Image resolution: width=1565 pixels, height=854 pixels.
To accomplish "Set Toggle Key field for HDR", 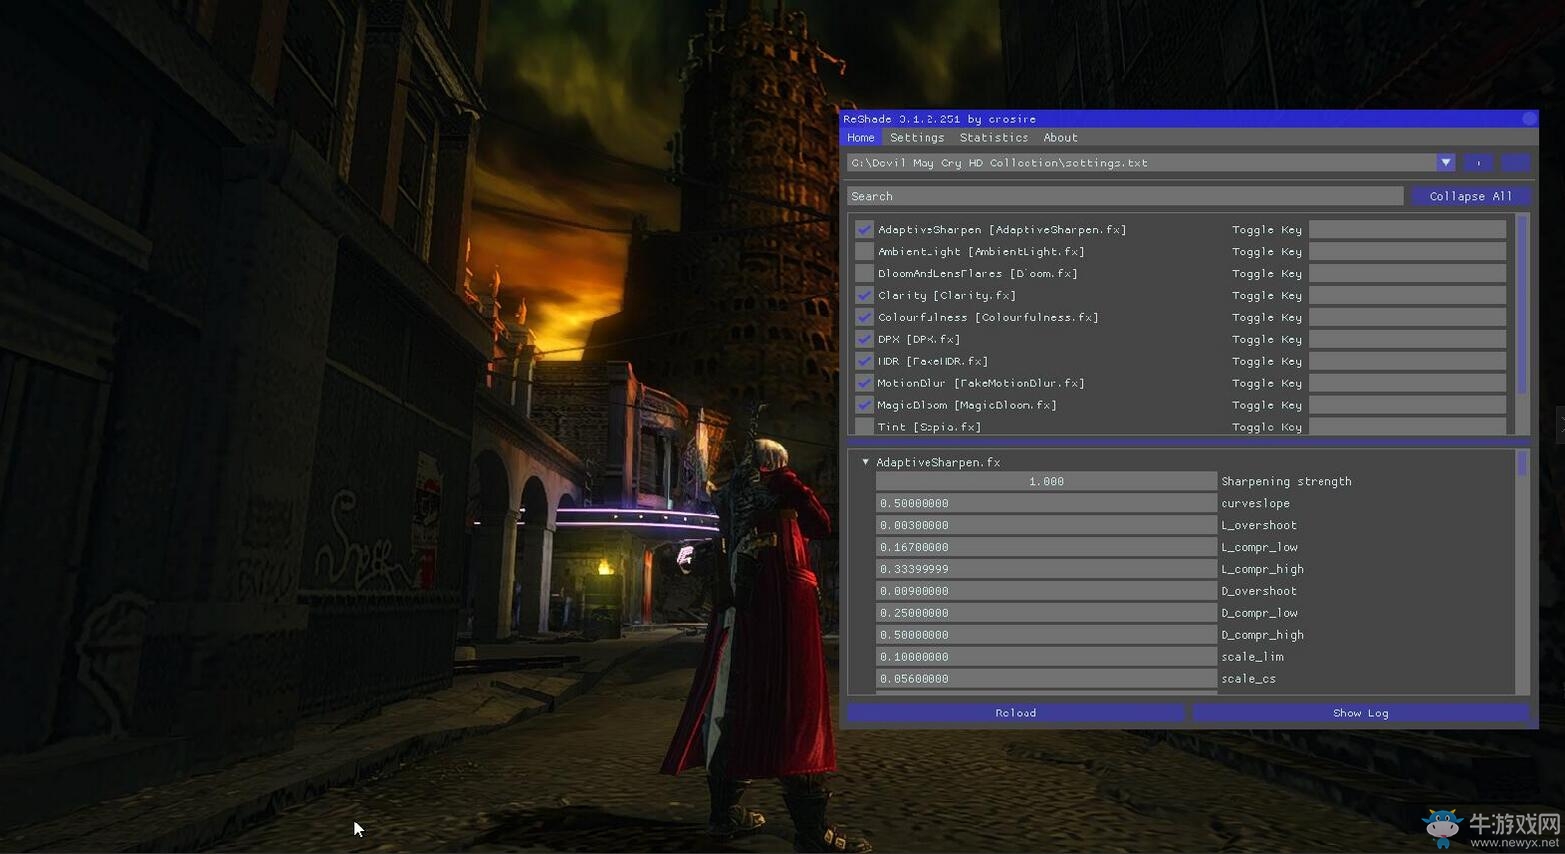I will click(1407, 362).
